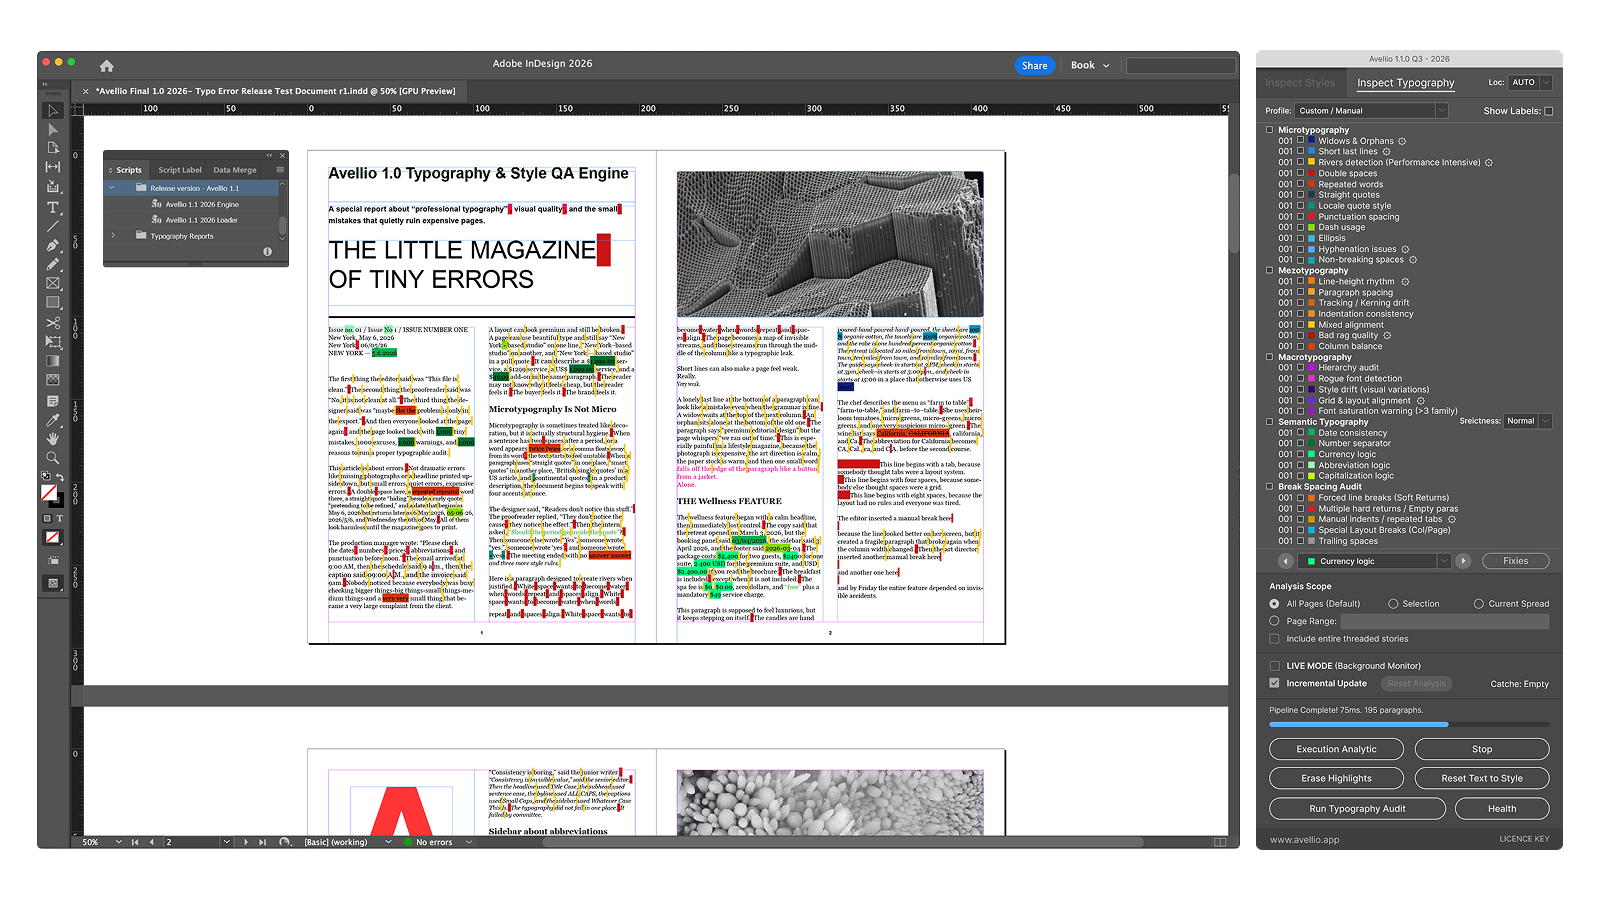The height and width of the screenshot is (900, 1600).
Task: Select the Type tool
Action: [53, 207]
